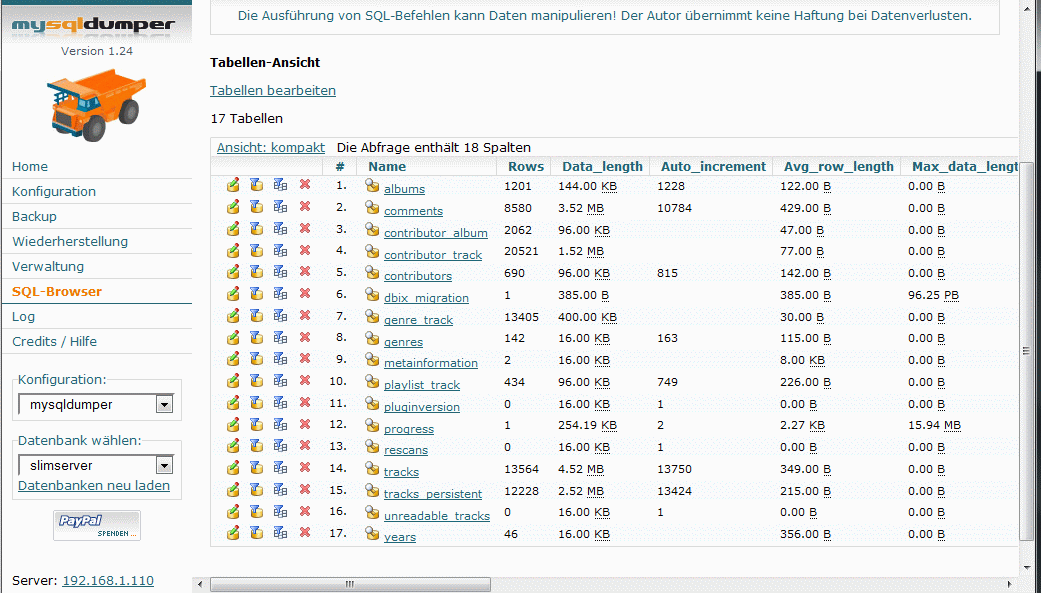Screen dimensions: 1041x593
Task: Click the edit icon for the albums table
Action: click(233, 186)
